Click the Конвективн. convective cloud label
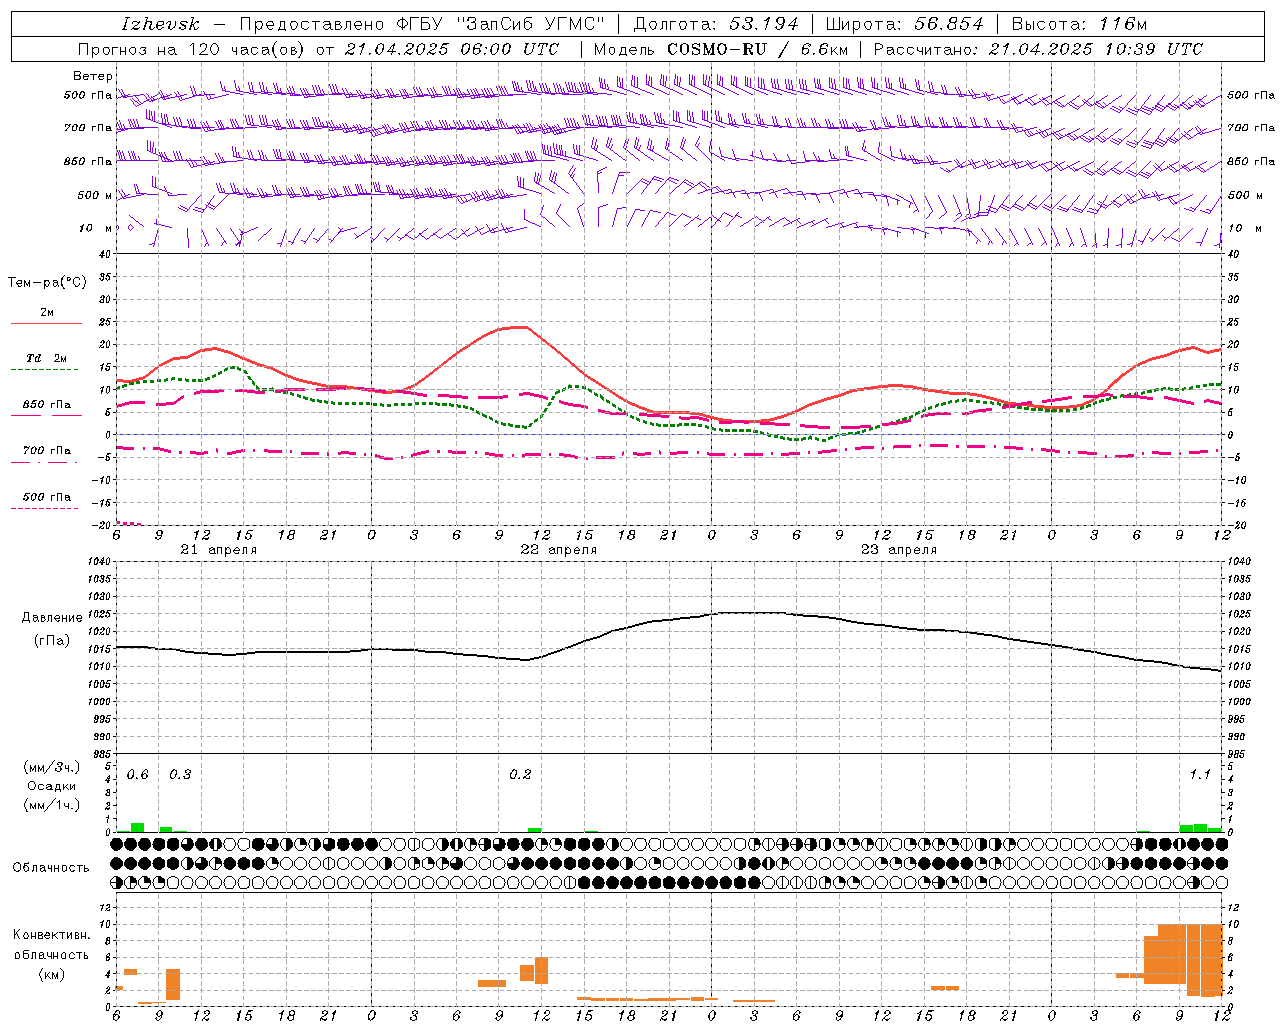This screenshot has width=1280, height=1024. (x=51, y=935)
